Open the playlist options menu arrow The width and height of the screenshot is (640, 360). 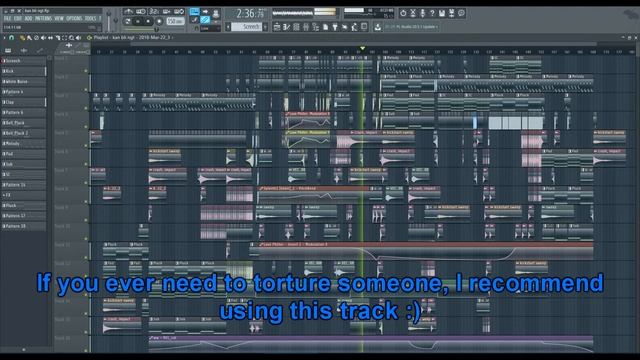[4, 38]
